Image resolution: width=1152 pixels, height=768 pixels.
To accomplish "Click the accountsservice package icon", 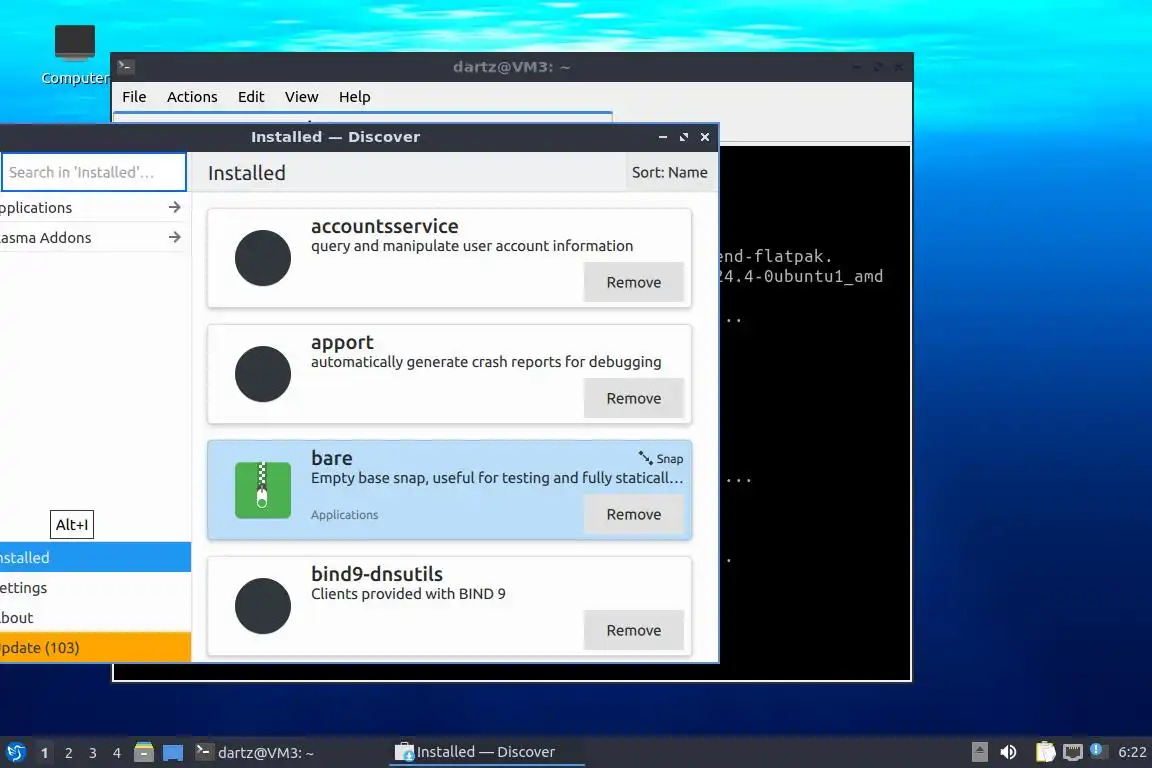I will tap(263, 258).
